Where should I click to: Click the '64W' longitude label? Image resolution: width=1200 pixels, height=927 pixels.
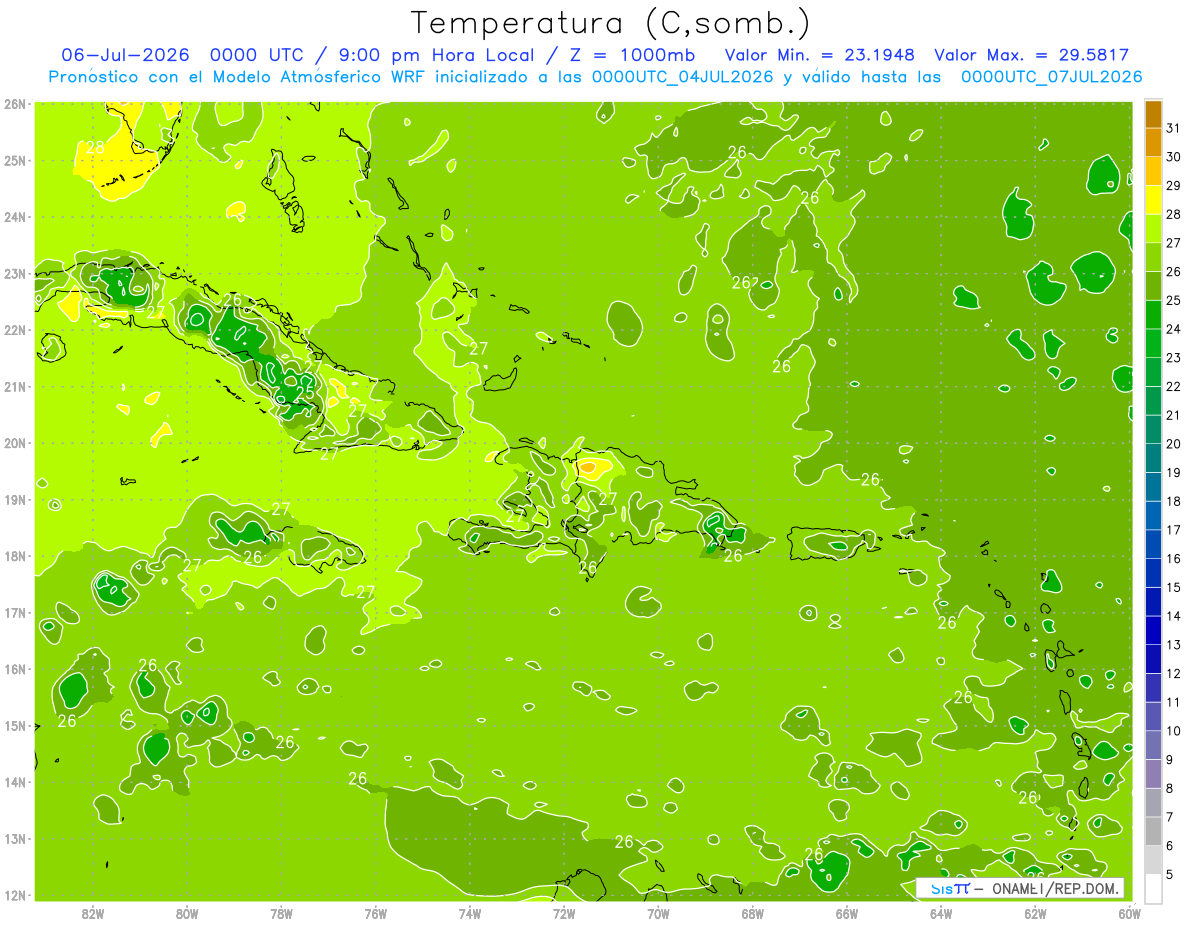[941, 913]
